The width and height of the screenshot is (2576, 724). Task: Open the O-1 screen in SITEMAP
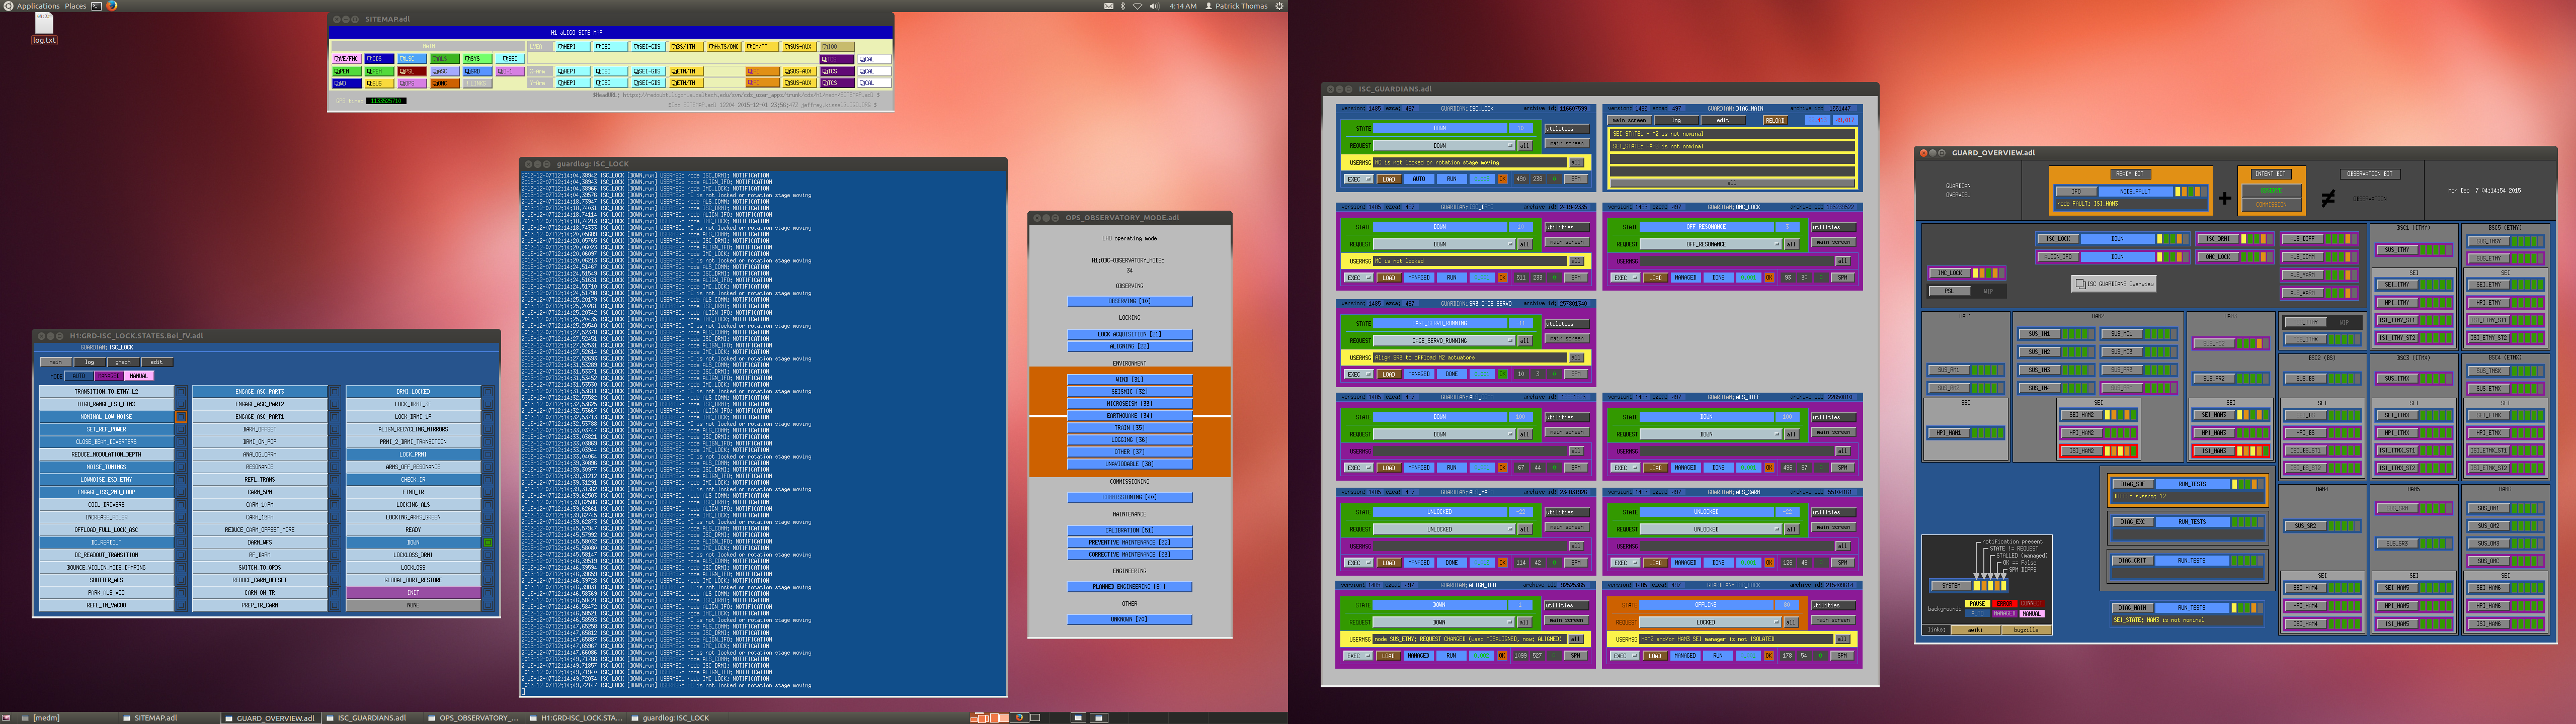click(511, 71)
